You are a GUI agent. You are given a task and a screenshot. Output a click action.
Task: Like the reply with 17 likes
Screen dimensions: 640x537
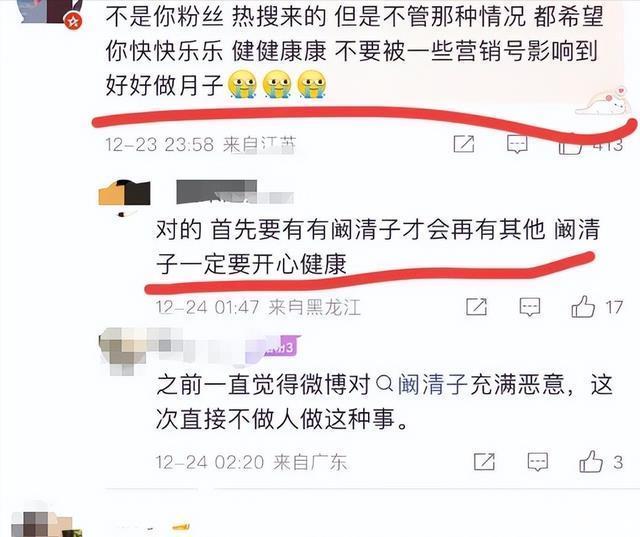pos(583,306)
